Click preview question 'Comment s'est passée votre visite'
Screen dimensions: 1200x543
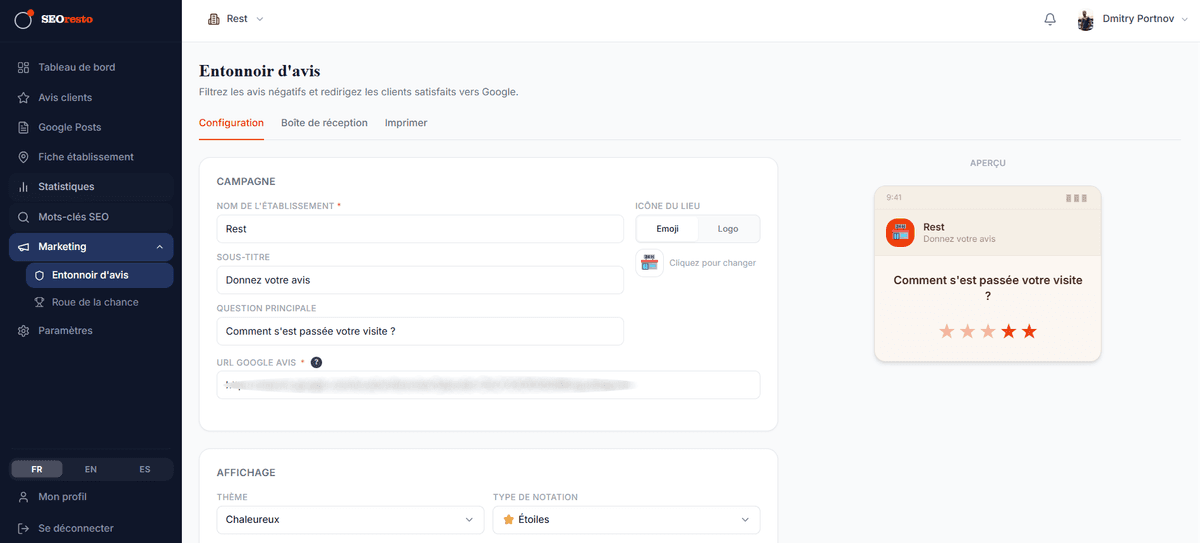988,288
